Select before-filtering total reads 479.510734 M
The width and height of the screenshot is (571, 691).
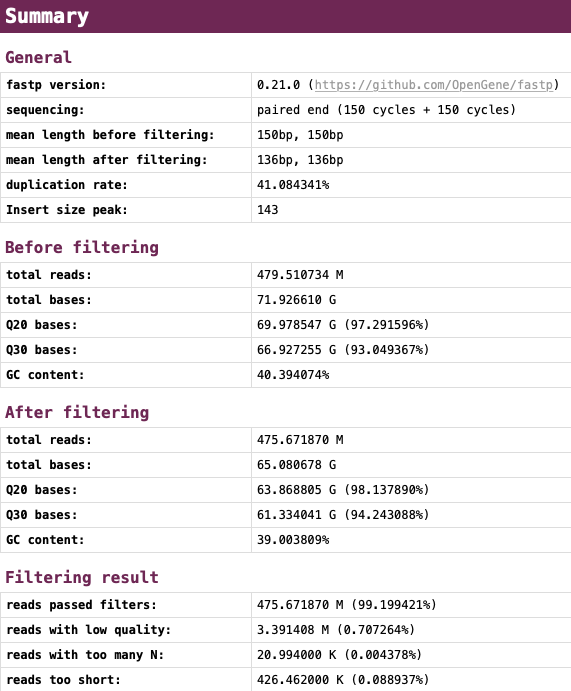(x=300, y=275)
